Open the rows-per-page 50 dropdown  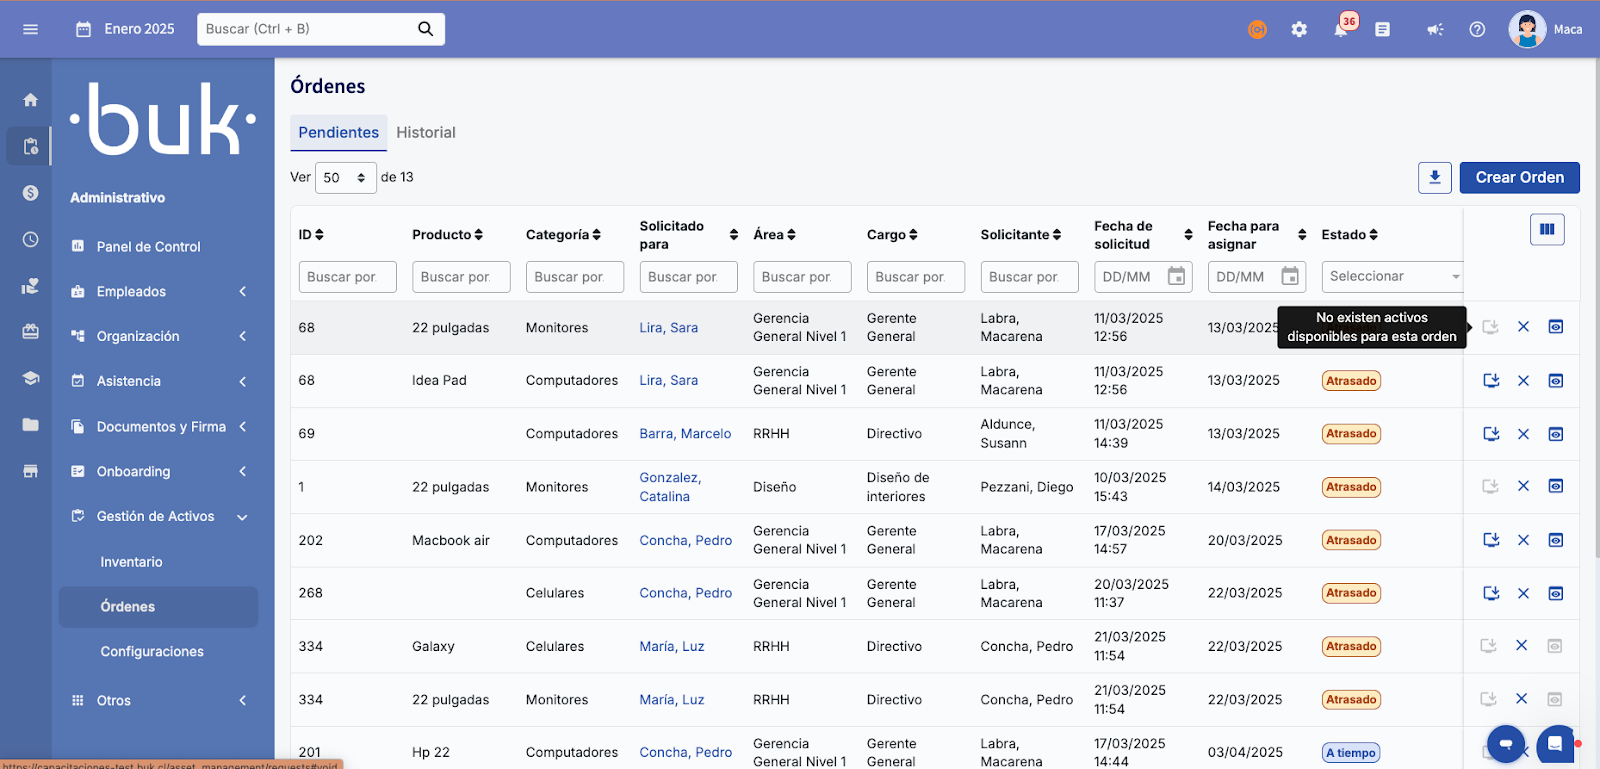[x=345, y=178]
